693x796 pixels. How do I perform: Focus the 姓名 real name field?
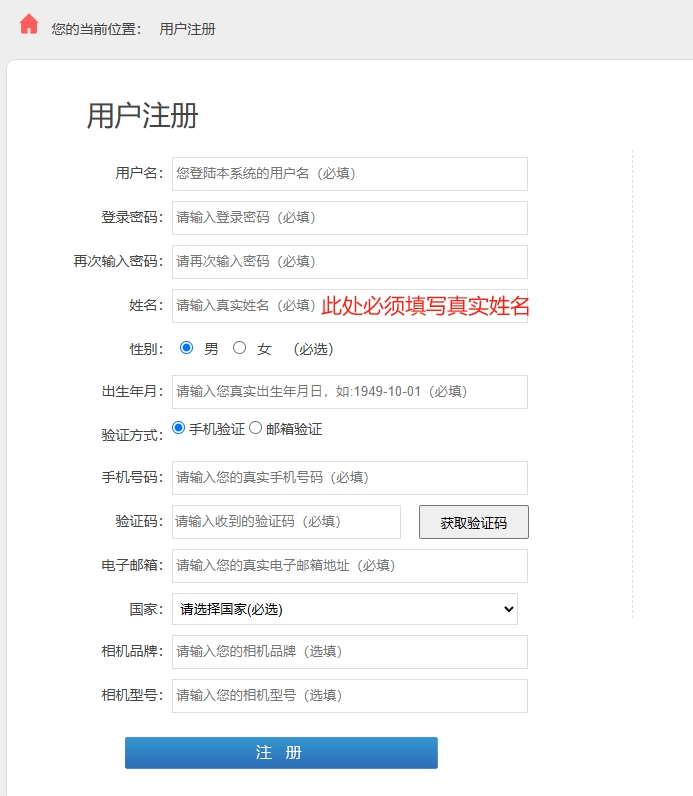pyautogui.click(x=245, y=306)
